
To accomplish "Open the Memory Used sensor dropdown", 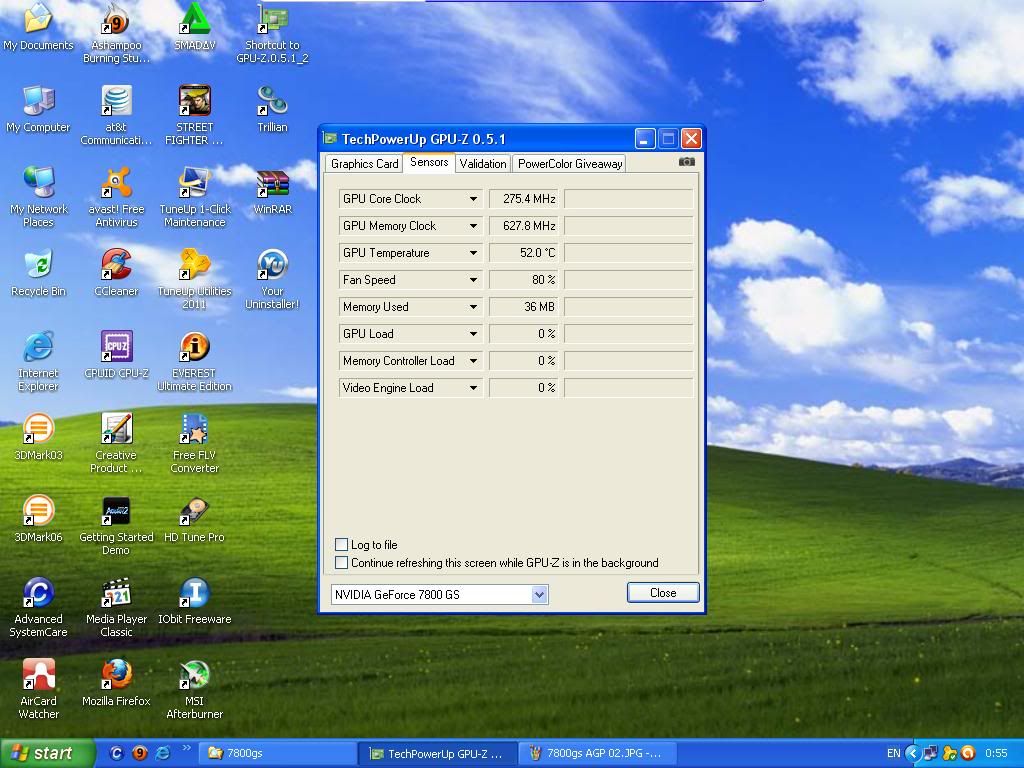I will click(473, 307).
